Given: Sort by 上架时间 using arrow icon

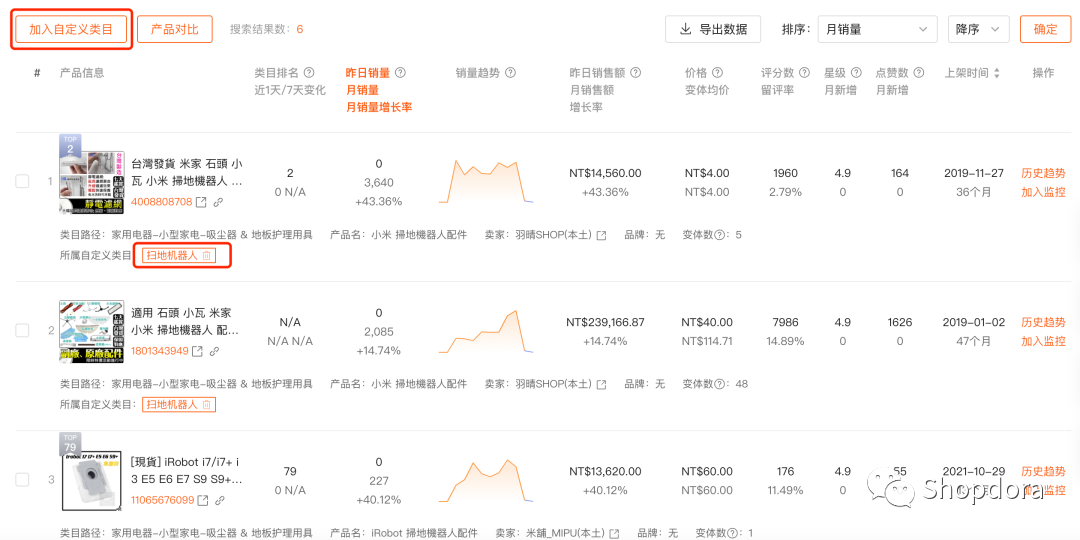Looking at the screenshot, I should click(996, 73).
